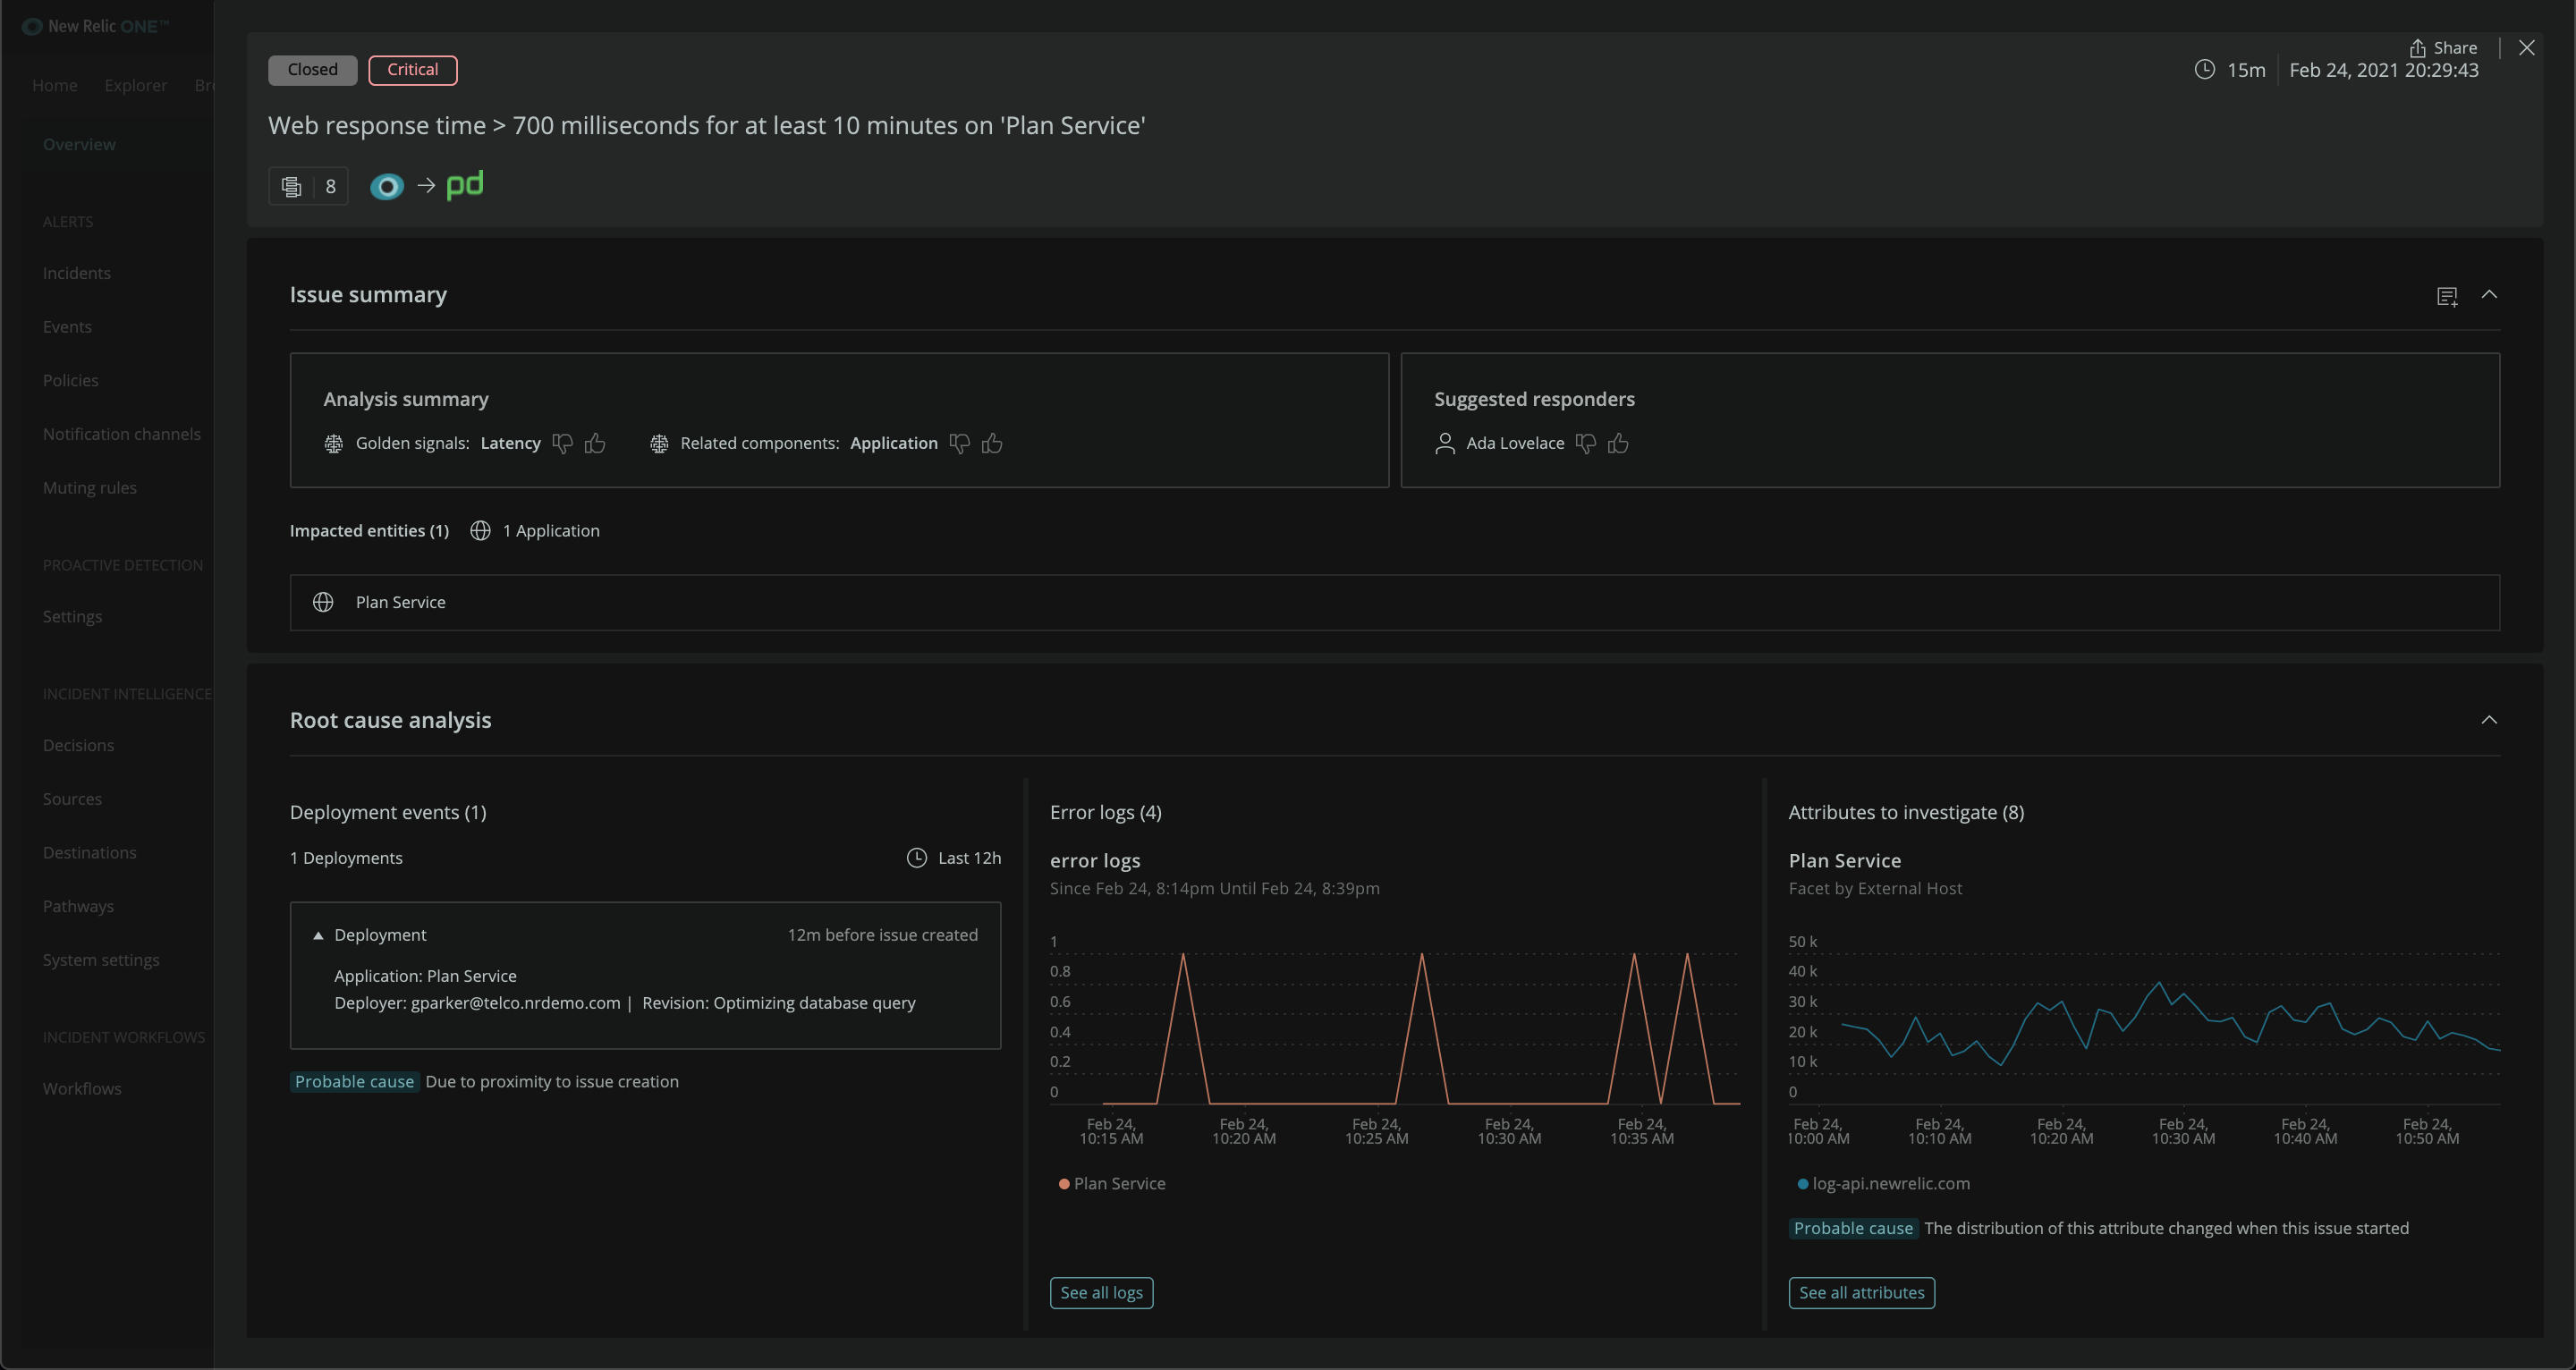The height and width of the screenshot is (1370, 2576).
Task: Thumbs down Ada Lovelace suggested responder
Action: click(1586, 443)
